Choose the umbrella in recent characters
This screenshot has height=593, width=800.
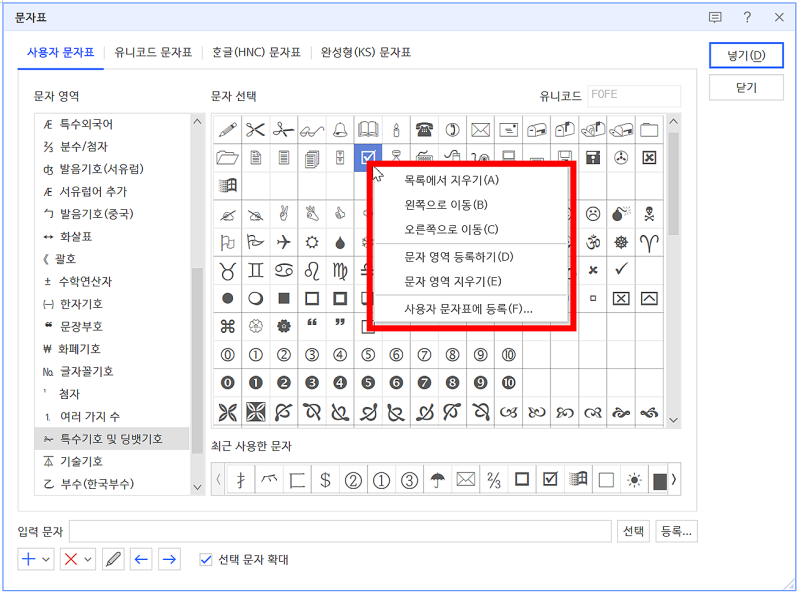click(x=437, y=480)
